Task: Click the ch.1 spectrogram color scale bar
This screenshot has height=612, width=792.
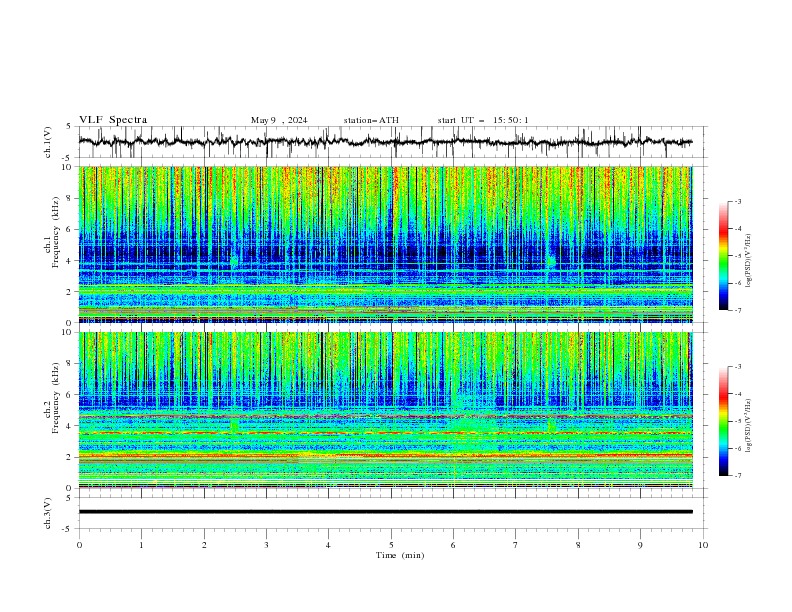Action: tap(723, 256)
